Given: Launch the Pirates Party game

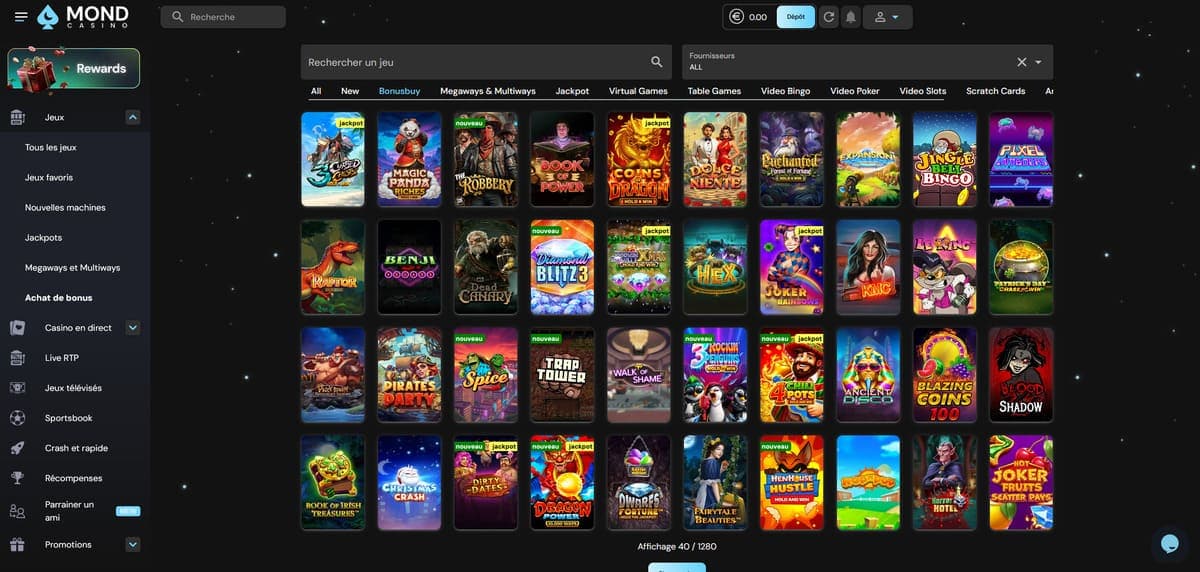Looking at the screenshot, I should tap(409, 375).
